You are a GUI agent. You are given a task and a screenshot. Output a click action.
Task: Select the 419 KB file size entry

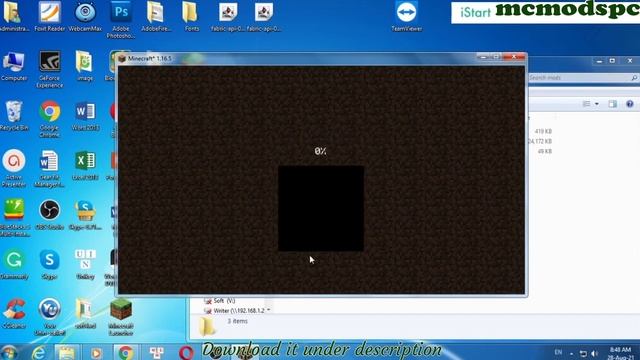tap(543, 131)
